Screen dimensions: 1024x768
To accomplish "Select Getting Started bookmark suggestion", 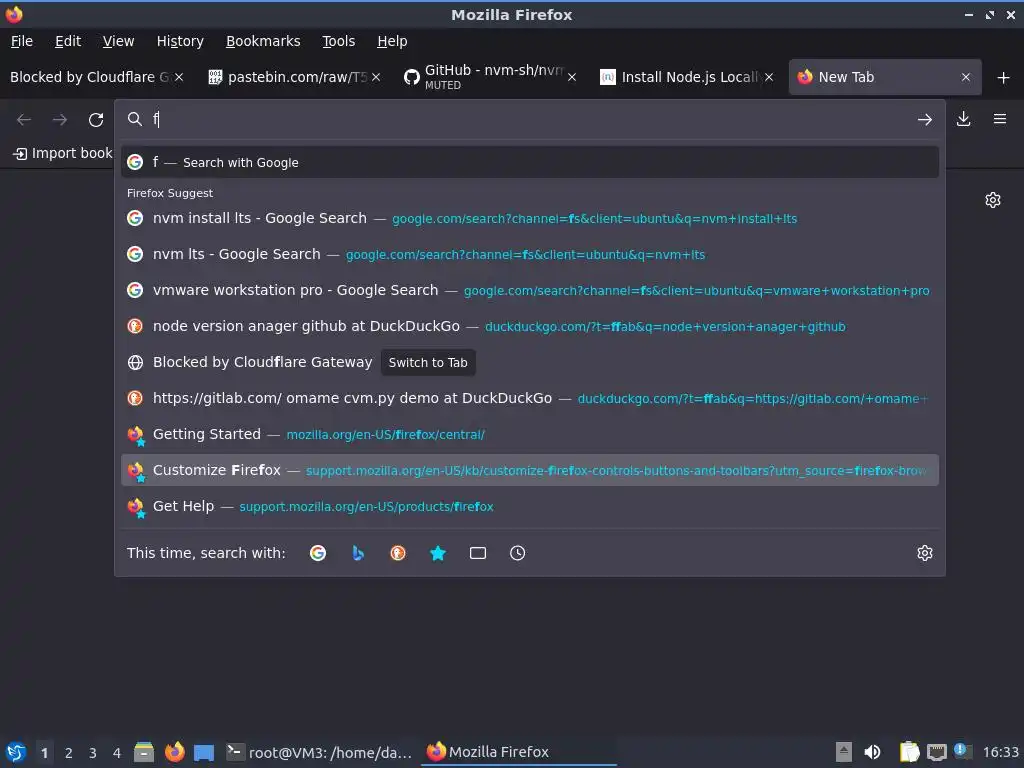I will [x=530, y=434].
